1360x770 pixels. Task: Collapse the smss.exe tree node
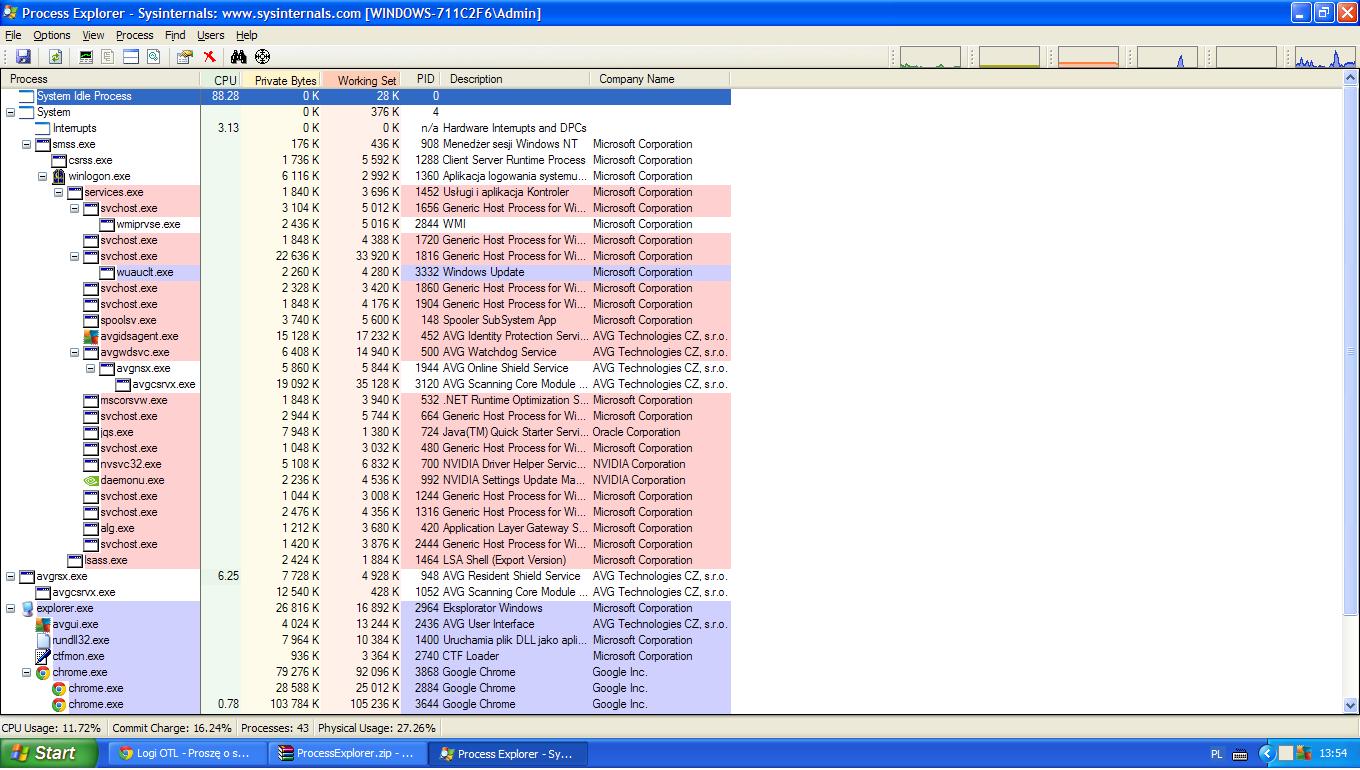click(x=27, y=144)
